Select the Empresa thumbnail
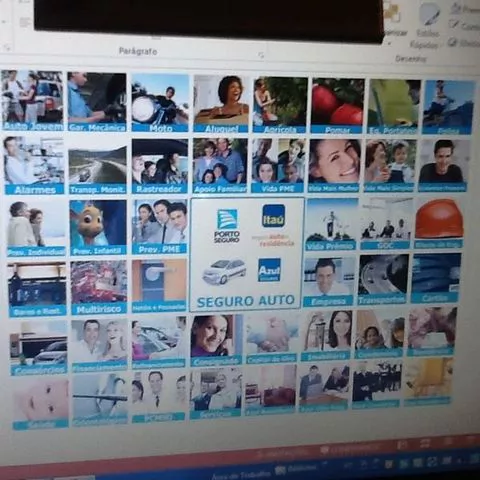Image resolution: width=480 pixels, height=480 pixels. (x=328, y=282)
